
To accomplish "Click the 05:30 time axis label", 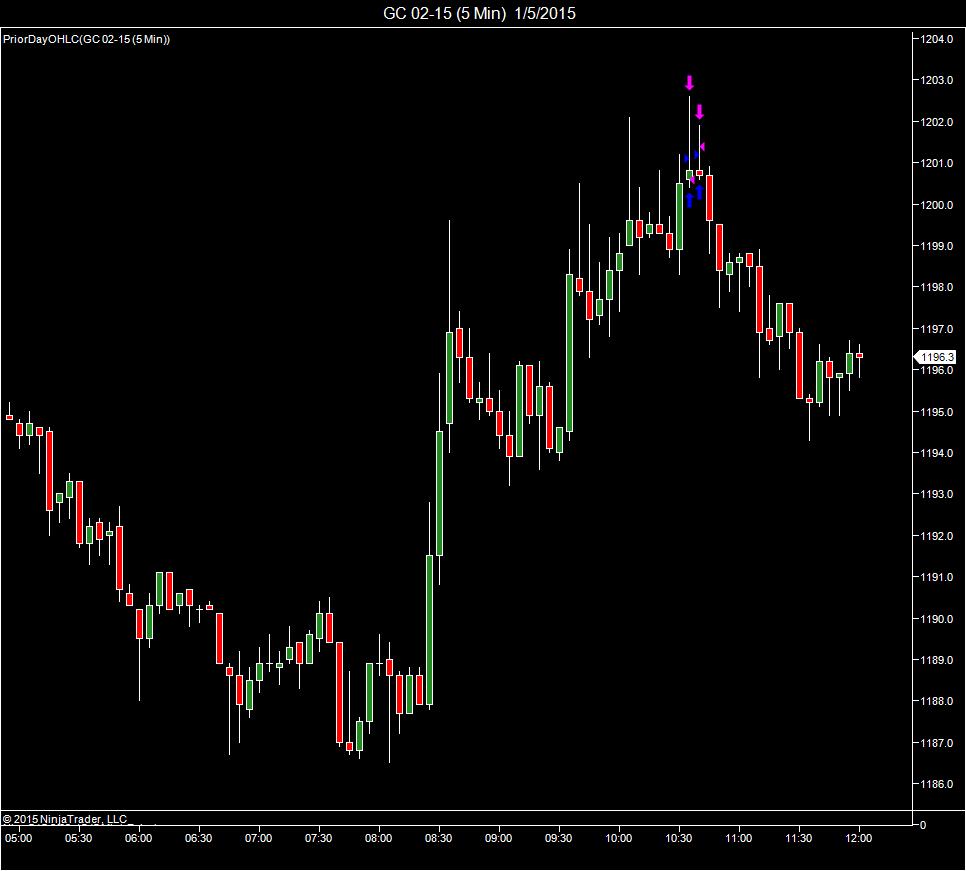I will click(x=78, y=838).
